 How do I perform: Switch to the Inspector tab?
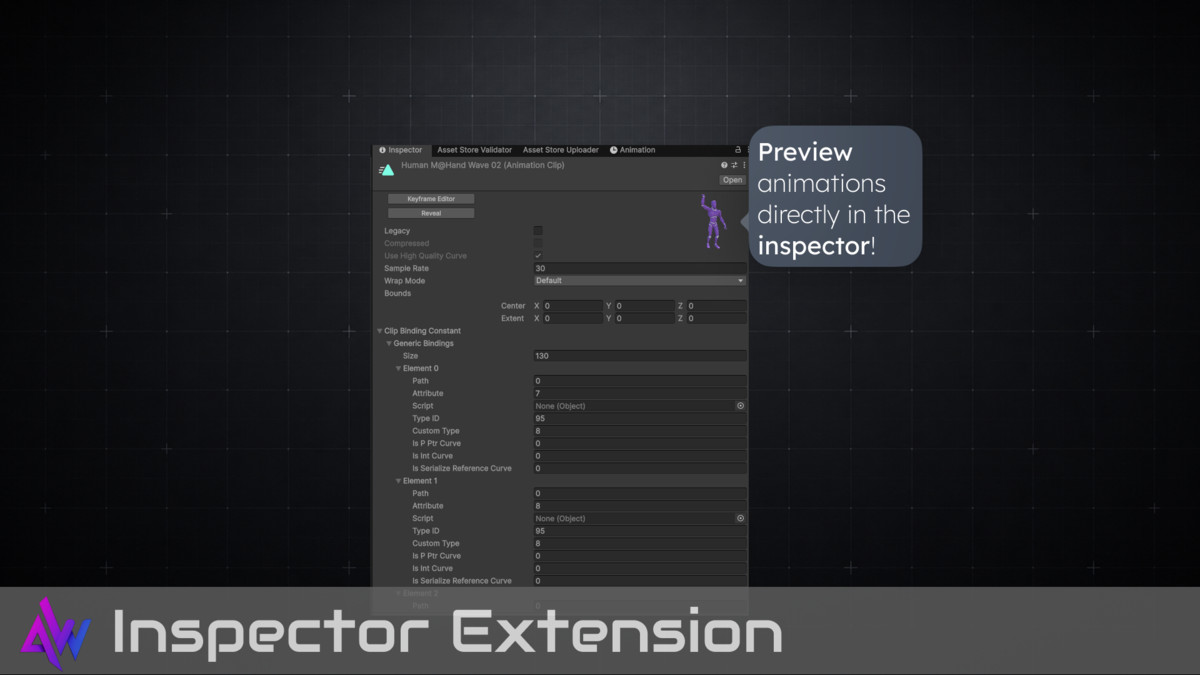tap(401, 150)
